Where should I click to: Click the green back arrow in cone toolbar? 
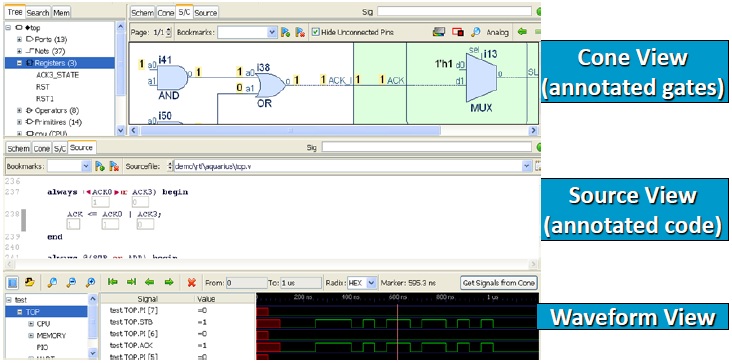point(522,32)
